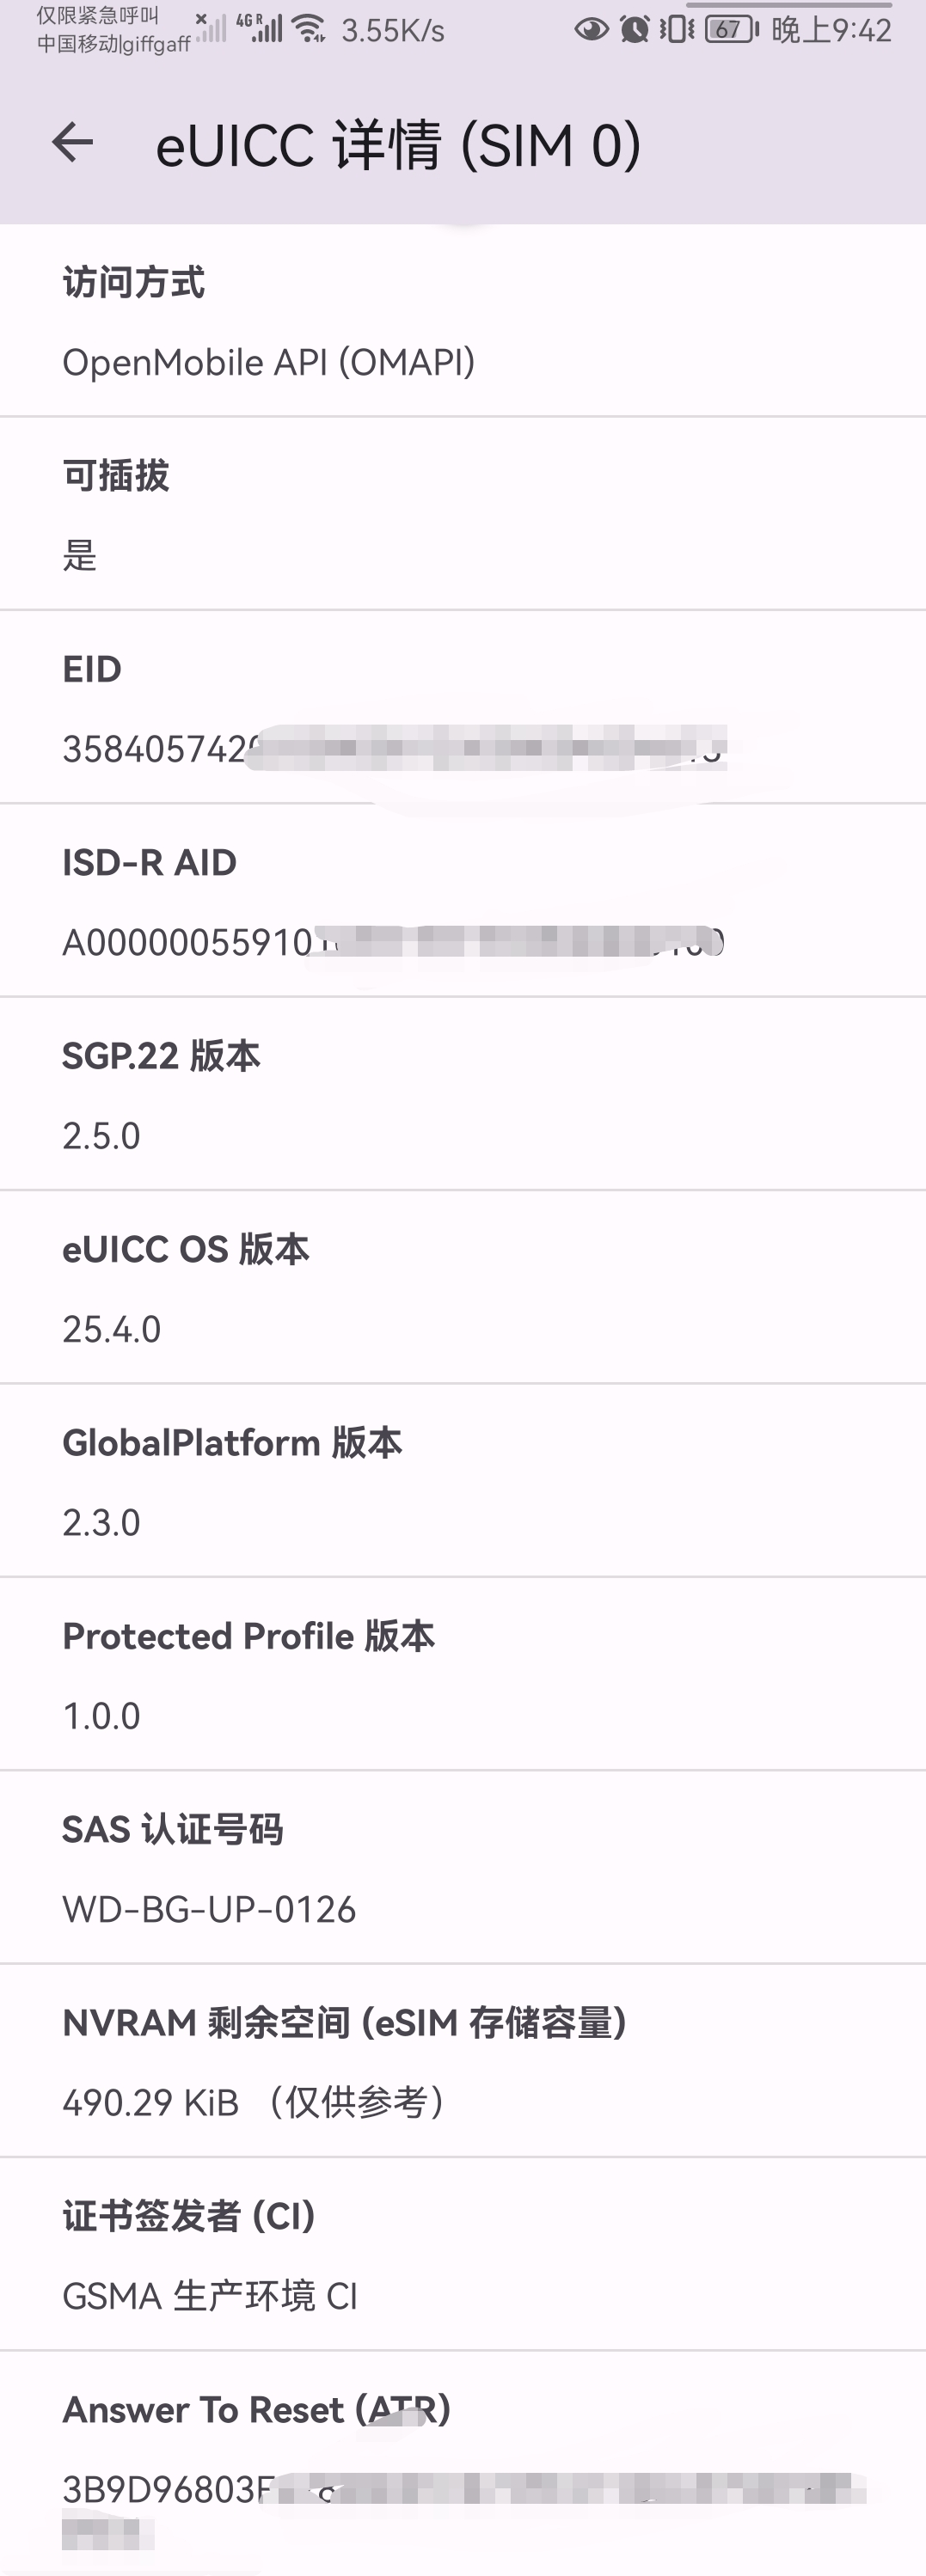Select the SGP.22 版本 2.5.0 entry
Image resolution: width=926 pixels, height=2576 pixels.
pos(463,1095)
